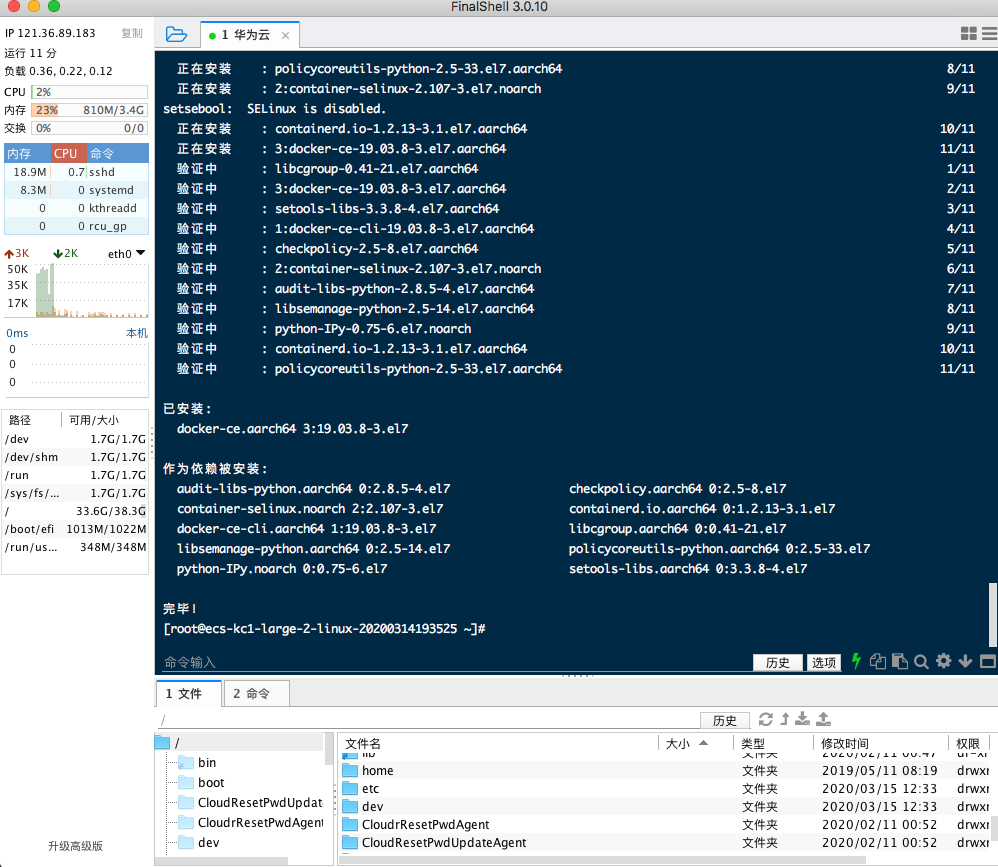Open the connection manager folder icon
Viewport: 998px width, 867px height.
(176, 34)
